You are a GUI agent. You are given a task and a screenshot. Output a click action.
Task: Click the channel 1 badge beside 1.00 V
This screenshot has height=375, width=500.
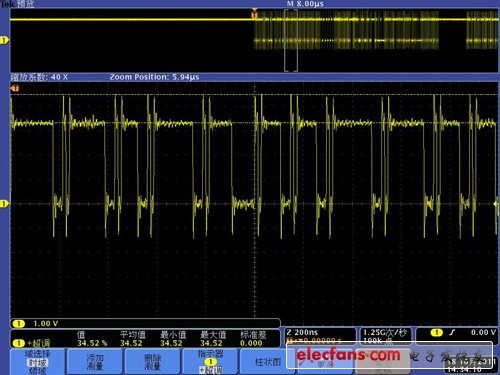pos(19,323)
